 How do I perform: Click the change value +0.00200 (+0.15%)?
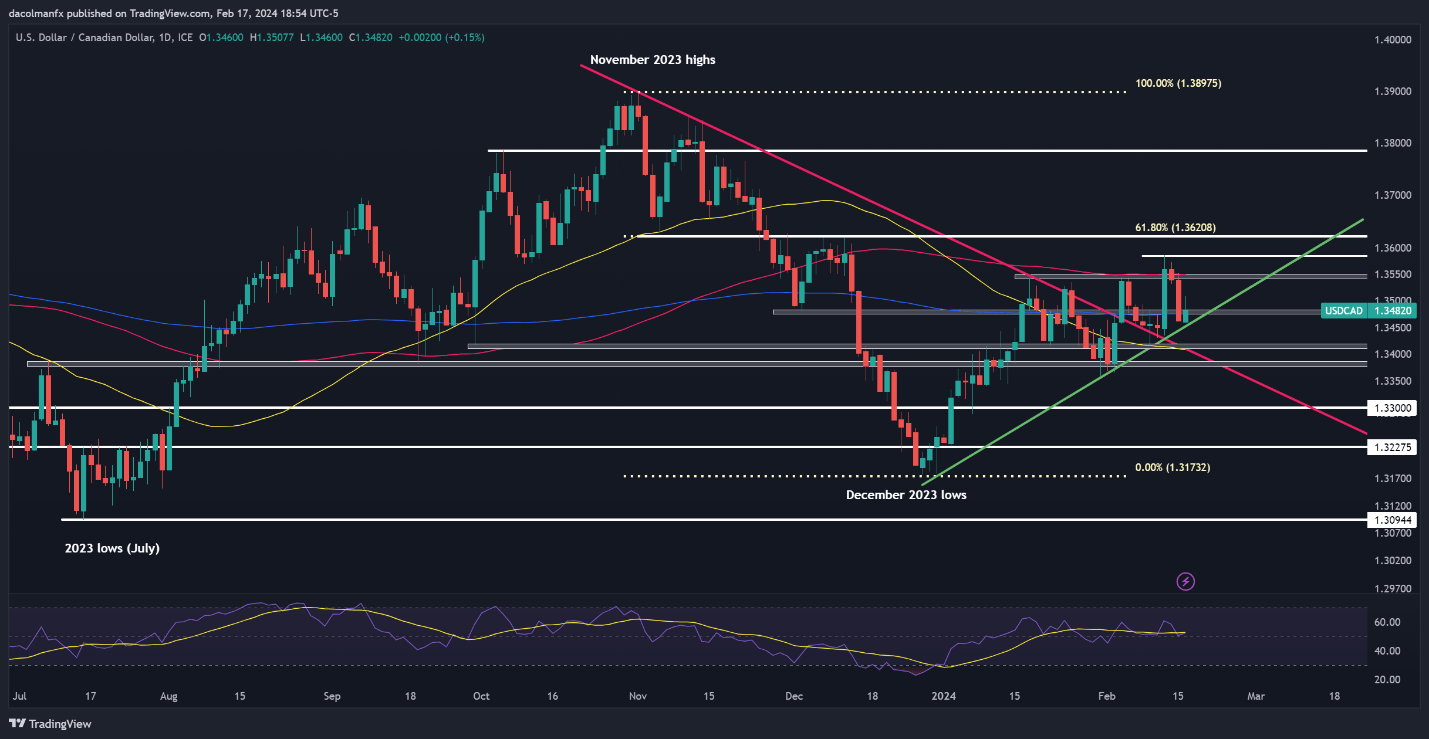[441, 38]
